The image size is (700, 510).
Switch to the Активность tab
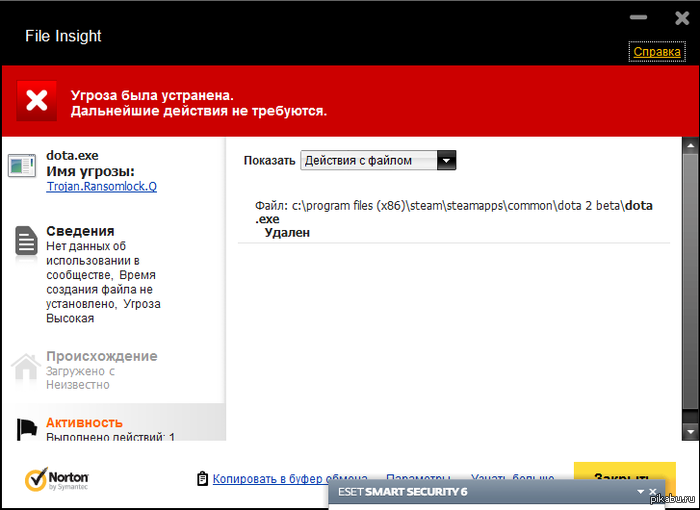[x=84, y=422]
